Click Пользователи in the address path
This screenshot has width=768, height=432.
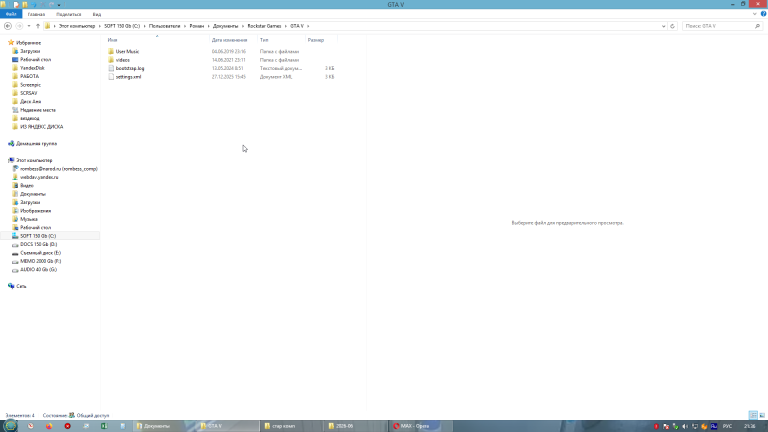pyautogui.click(x=165, y=26)
